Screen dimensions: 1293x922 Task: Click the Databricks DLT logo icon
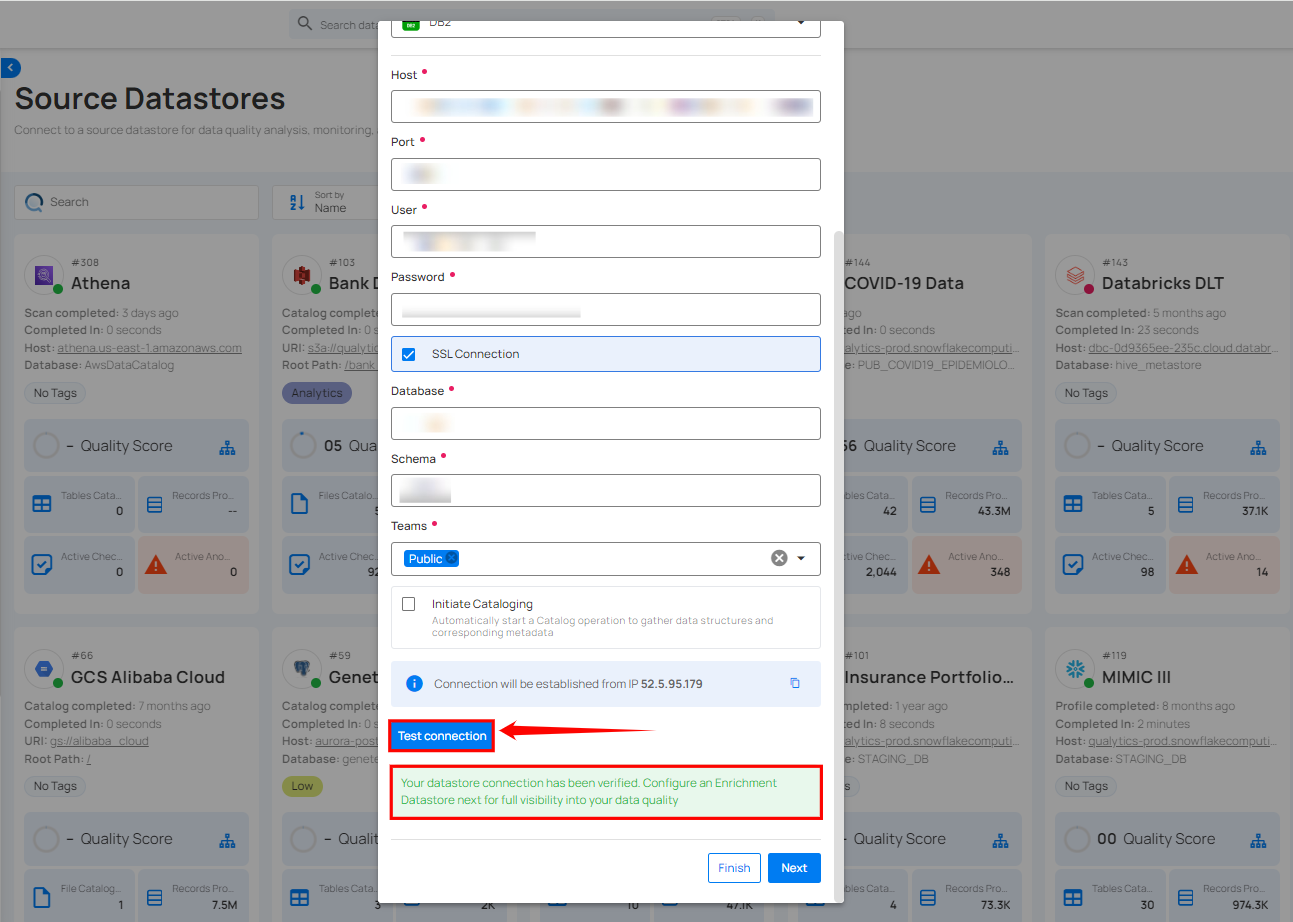[x=1075, y=274]
